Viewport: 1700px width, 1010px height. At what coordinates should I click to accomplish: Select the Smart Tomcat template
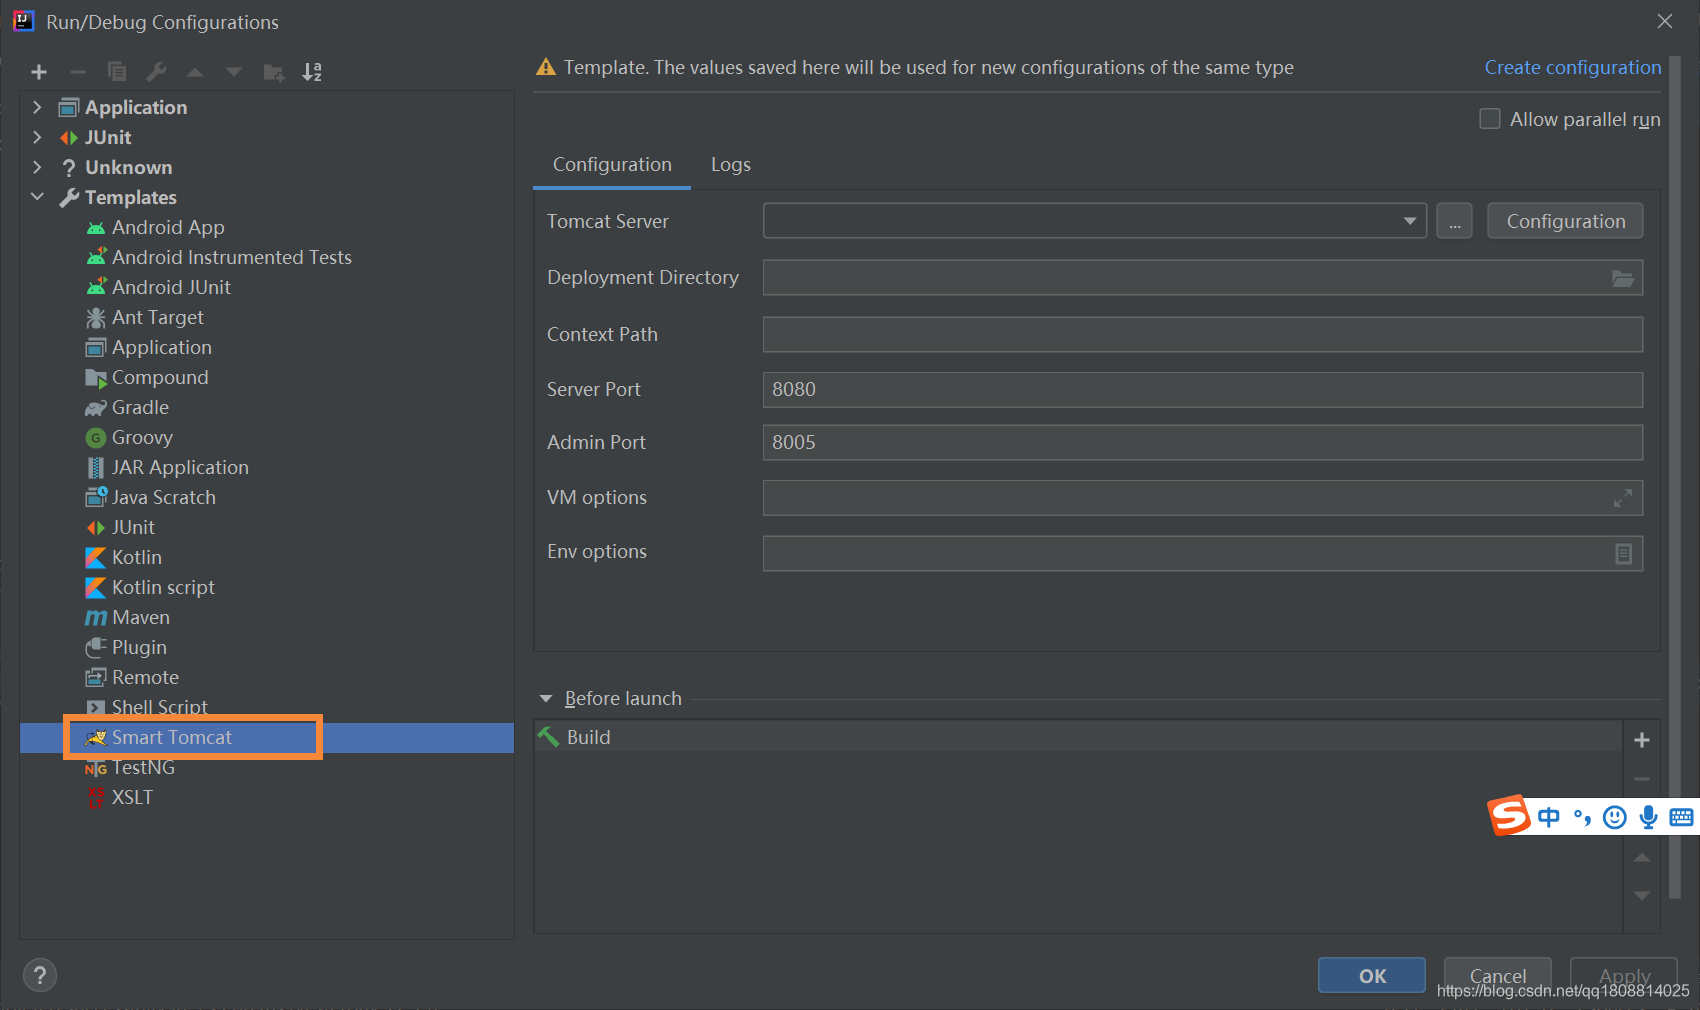[171, 738]
